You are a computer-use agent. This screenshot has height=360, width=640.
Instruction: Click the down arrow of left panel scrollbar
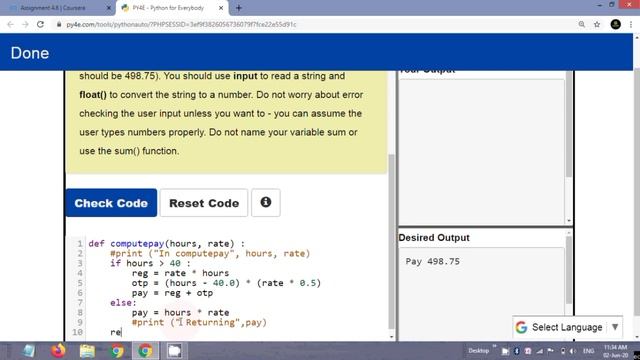click(392, 337)
